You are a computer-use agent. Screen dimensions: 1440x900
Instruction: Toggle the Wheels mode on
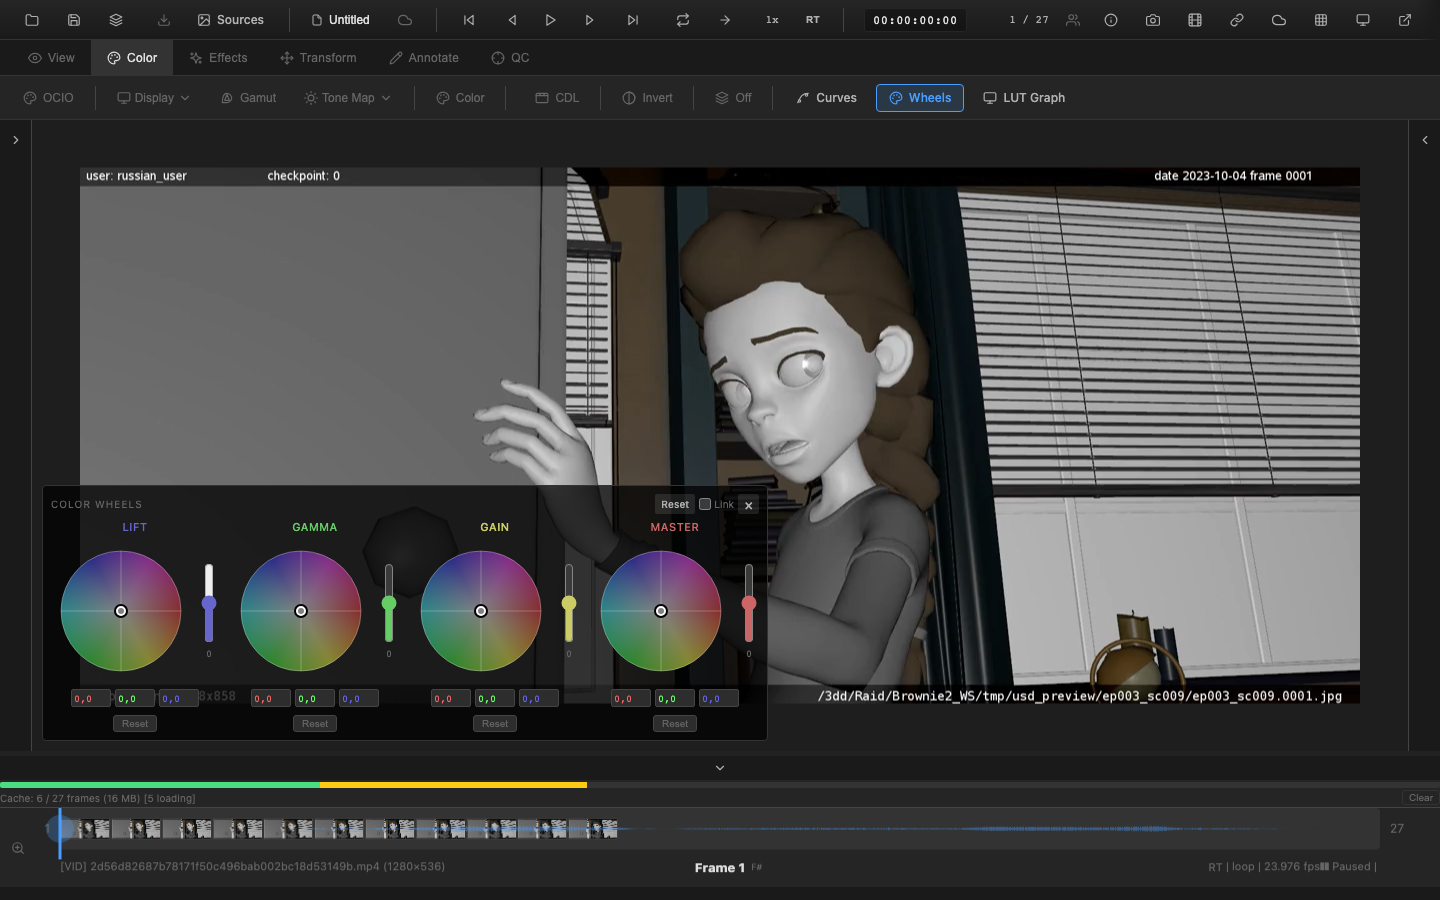pyautogui.click(x=919, y=97)
